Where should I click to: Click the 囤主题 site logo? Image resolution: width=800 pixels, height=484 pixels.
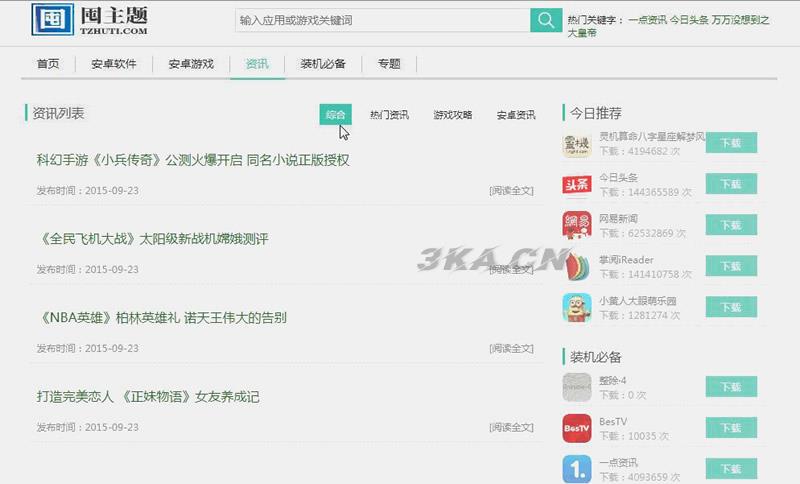[90, 19]
